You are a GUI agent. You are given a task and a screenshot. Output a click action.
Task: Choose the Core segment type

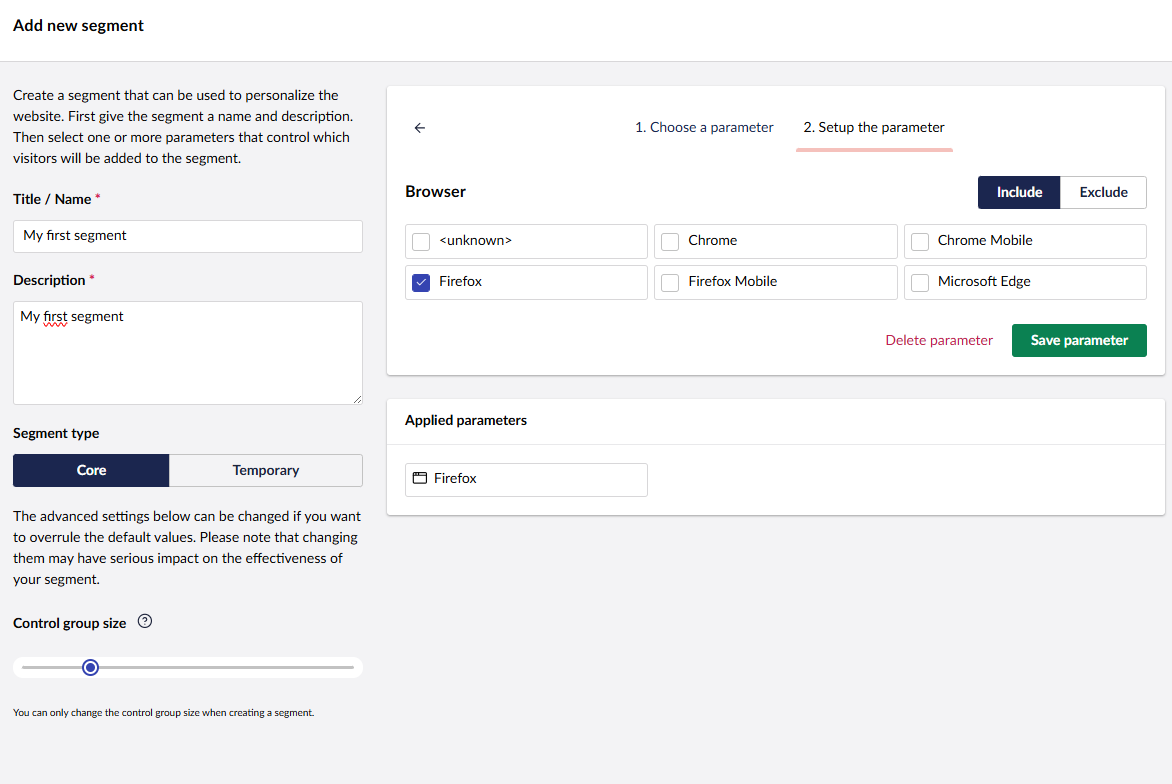[x=91, y=470]
